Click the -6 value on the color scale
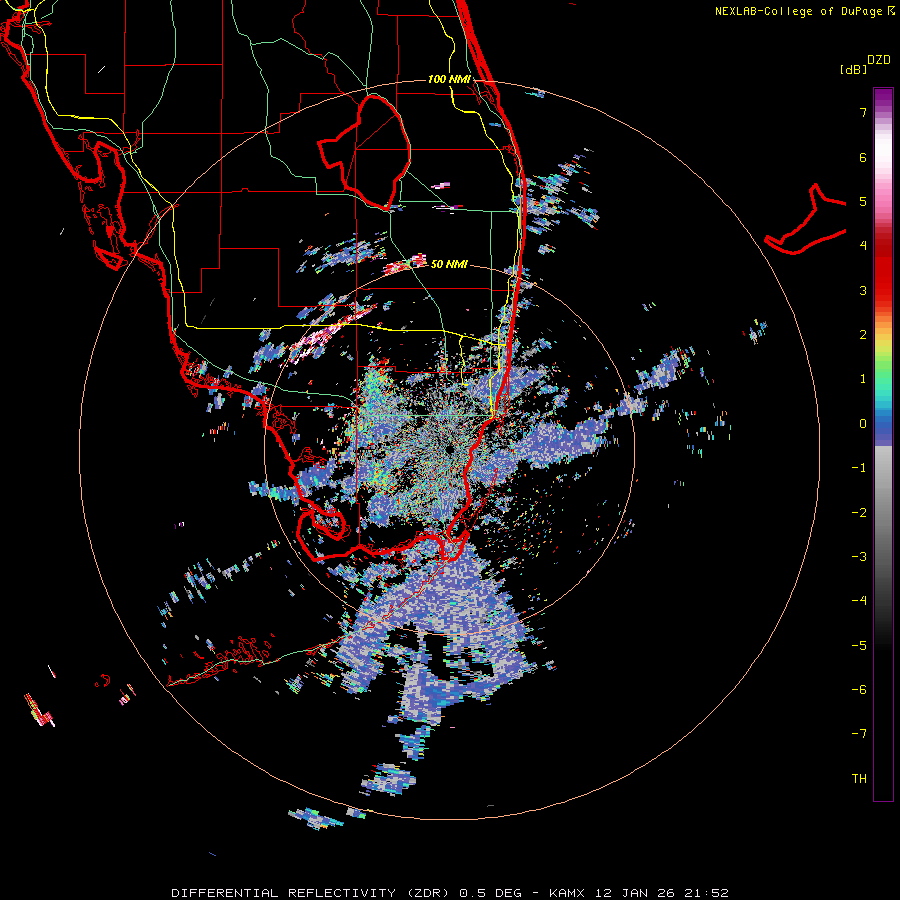Image resolution: width=900 pixels, height=900 pixels. pyautogui.click(x=859, y=690)
